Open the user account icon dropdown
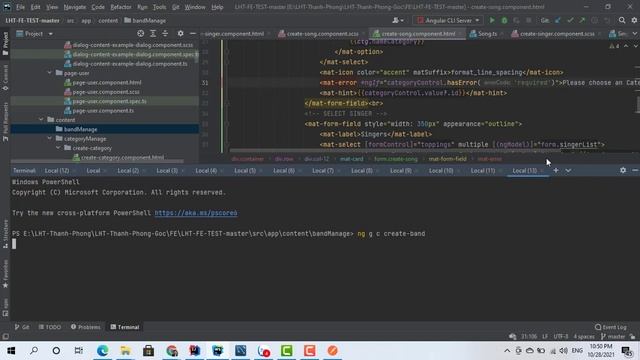Screen dimensions: 640x360 (x=398, y=20)
